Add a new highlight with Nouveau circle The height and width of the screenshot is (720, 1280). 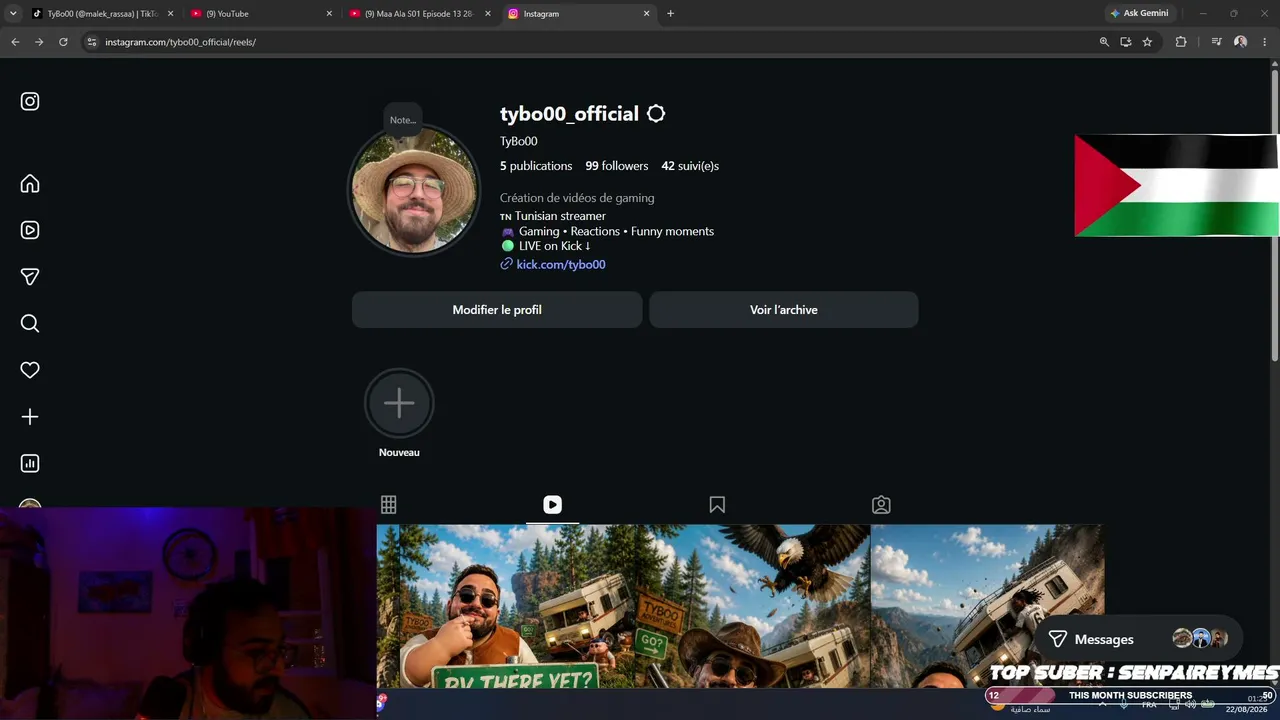pos(399,403)
